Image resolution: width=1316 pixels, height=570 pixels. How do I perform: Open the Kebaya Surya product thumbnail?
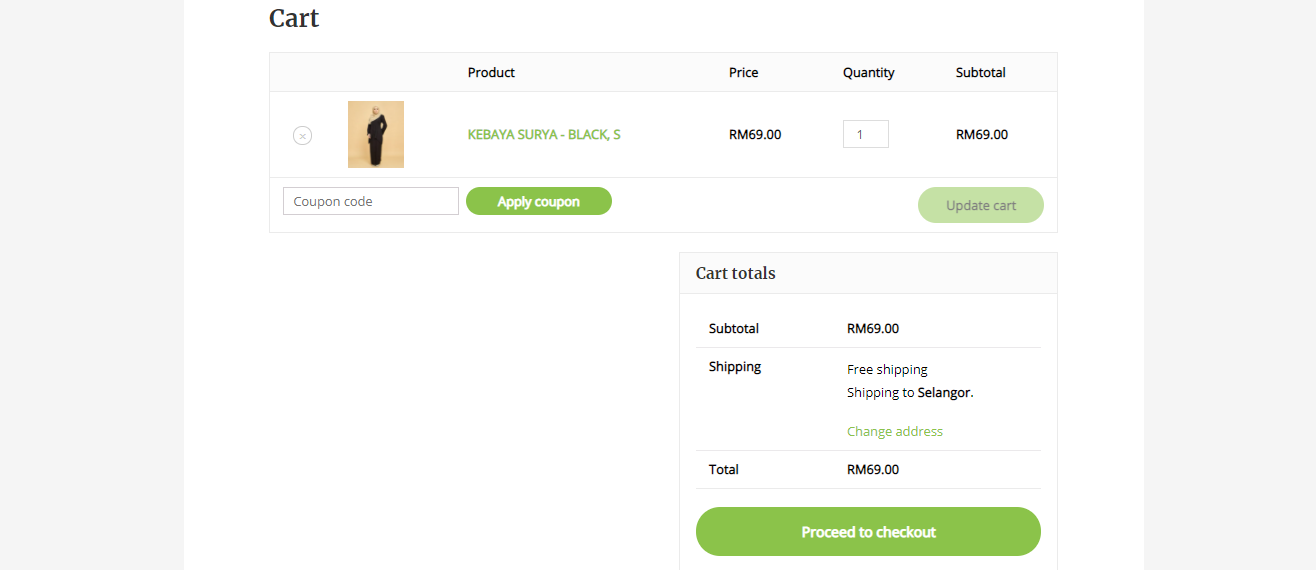(376, 134)
